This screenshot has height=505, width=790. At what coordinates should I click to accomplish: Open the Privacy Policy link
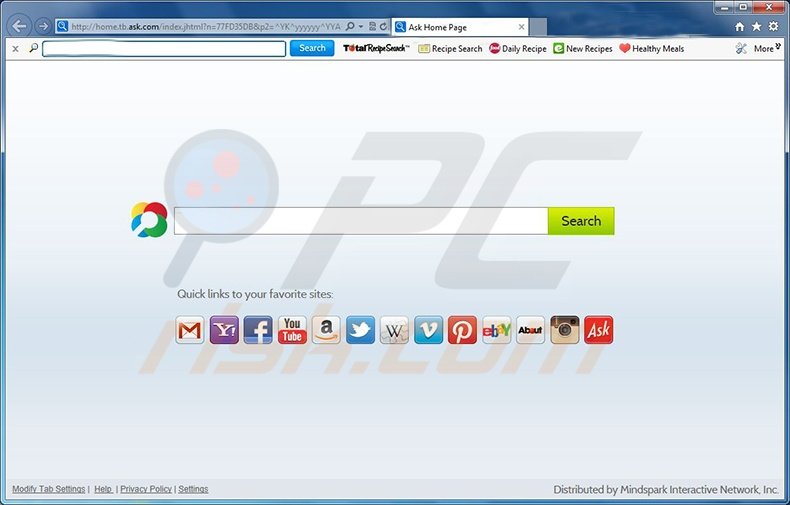point(146,489)
